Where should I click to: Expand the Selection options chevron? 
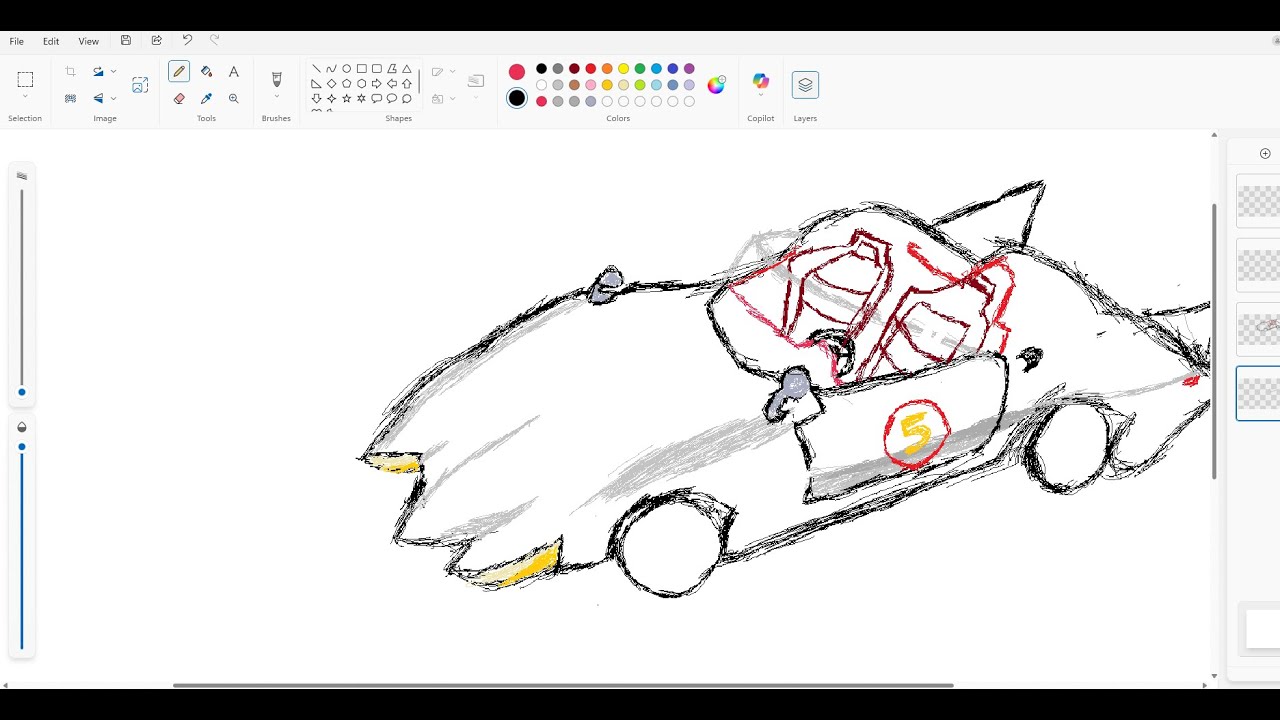point(25,97)
